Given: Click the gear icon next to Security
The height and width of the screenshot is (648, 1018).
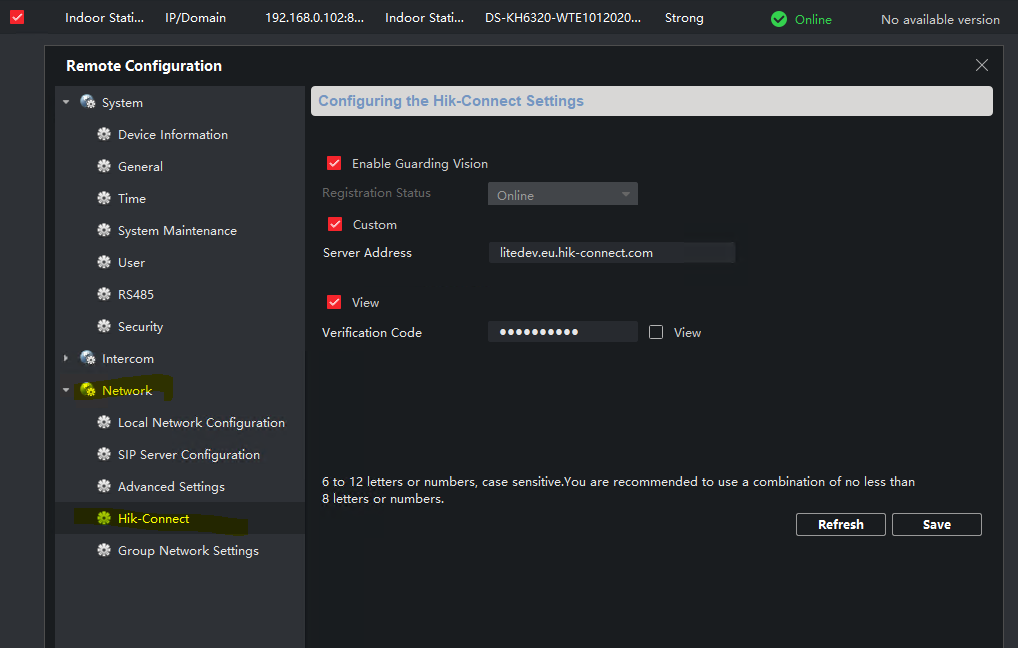Looking at the screenshot, I should point(103,326).
